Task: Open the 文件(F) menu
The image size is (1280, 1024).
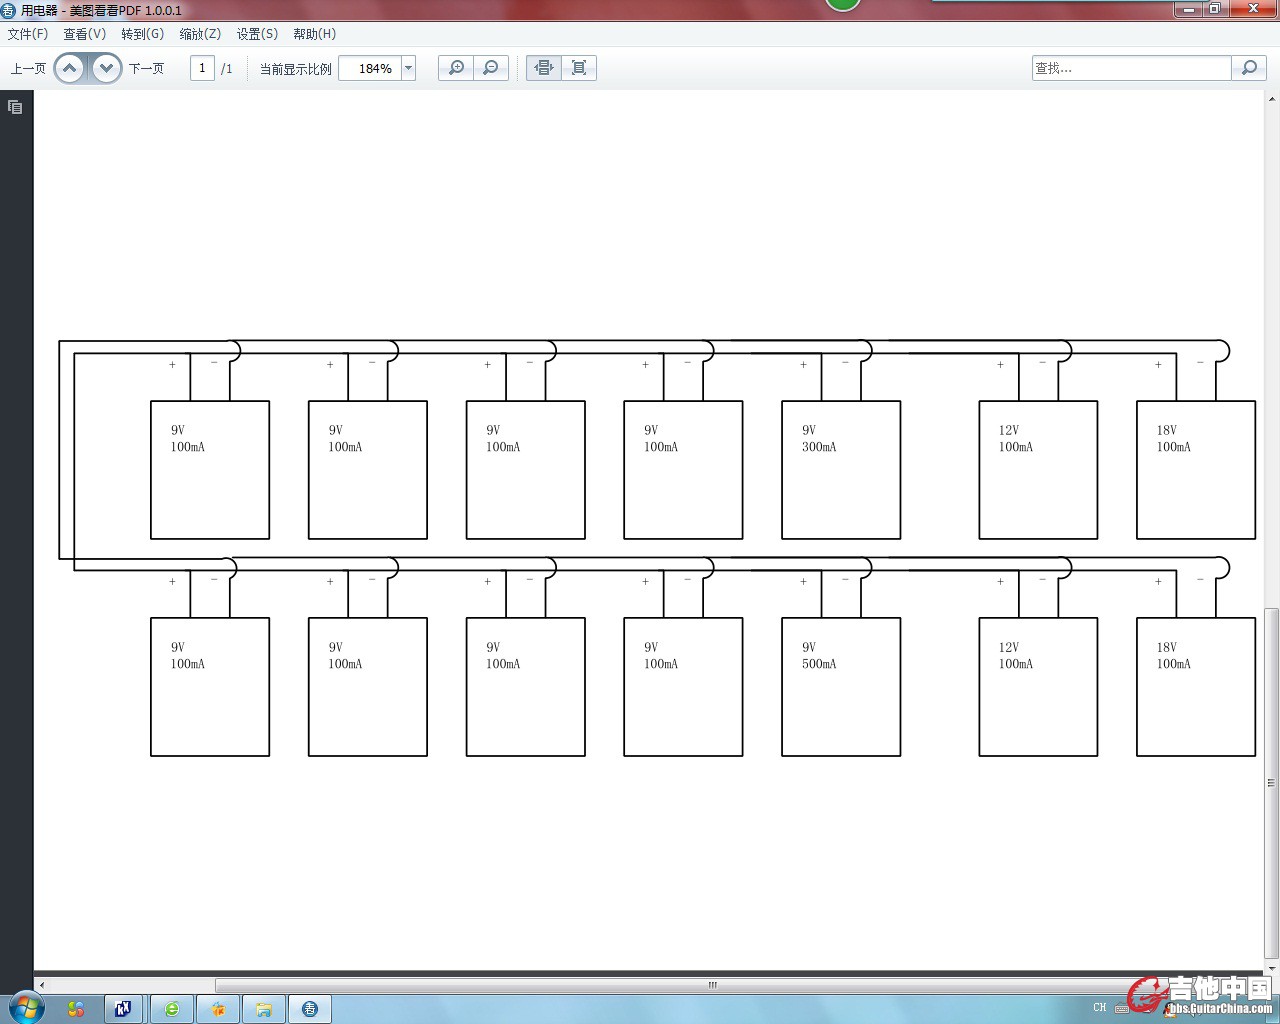Action: pyautogui.click(x=28, y=34)
